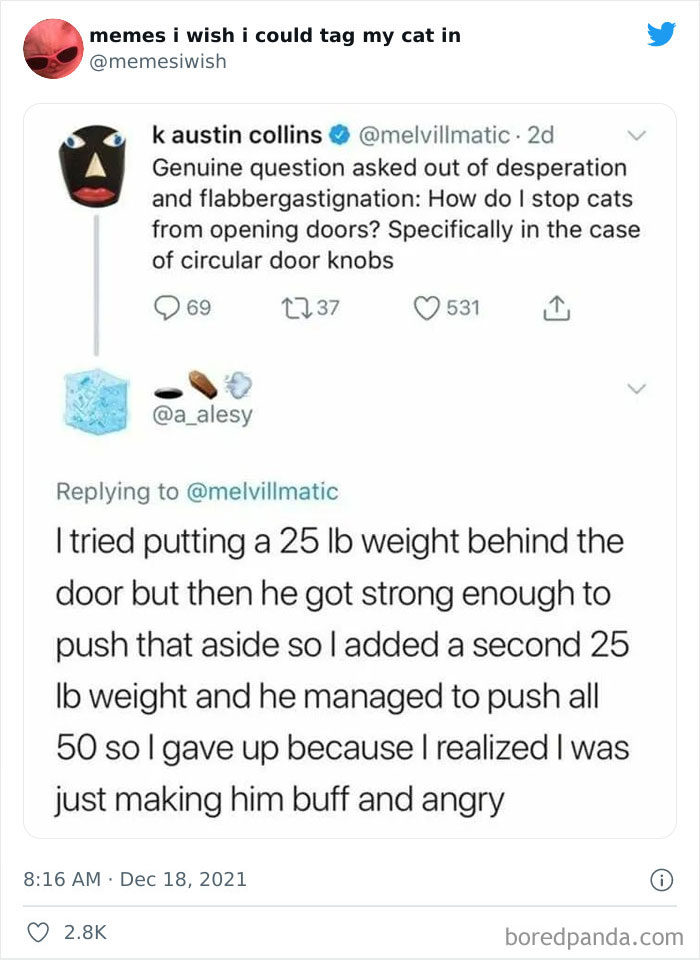Image resolution: width=700 pixels, height=960 pixels.
Task: Open the @a_alesy handle link
Action: point(202,416)
